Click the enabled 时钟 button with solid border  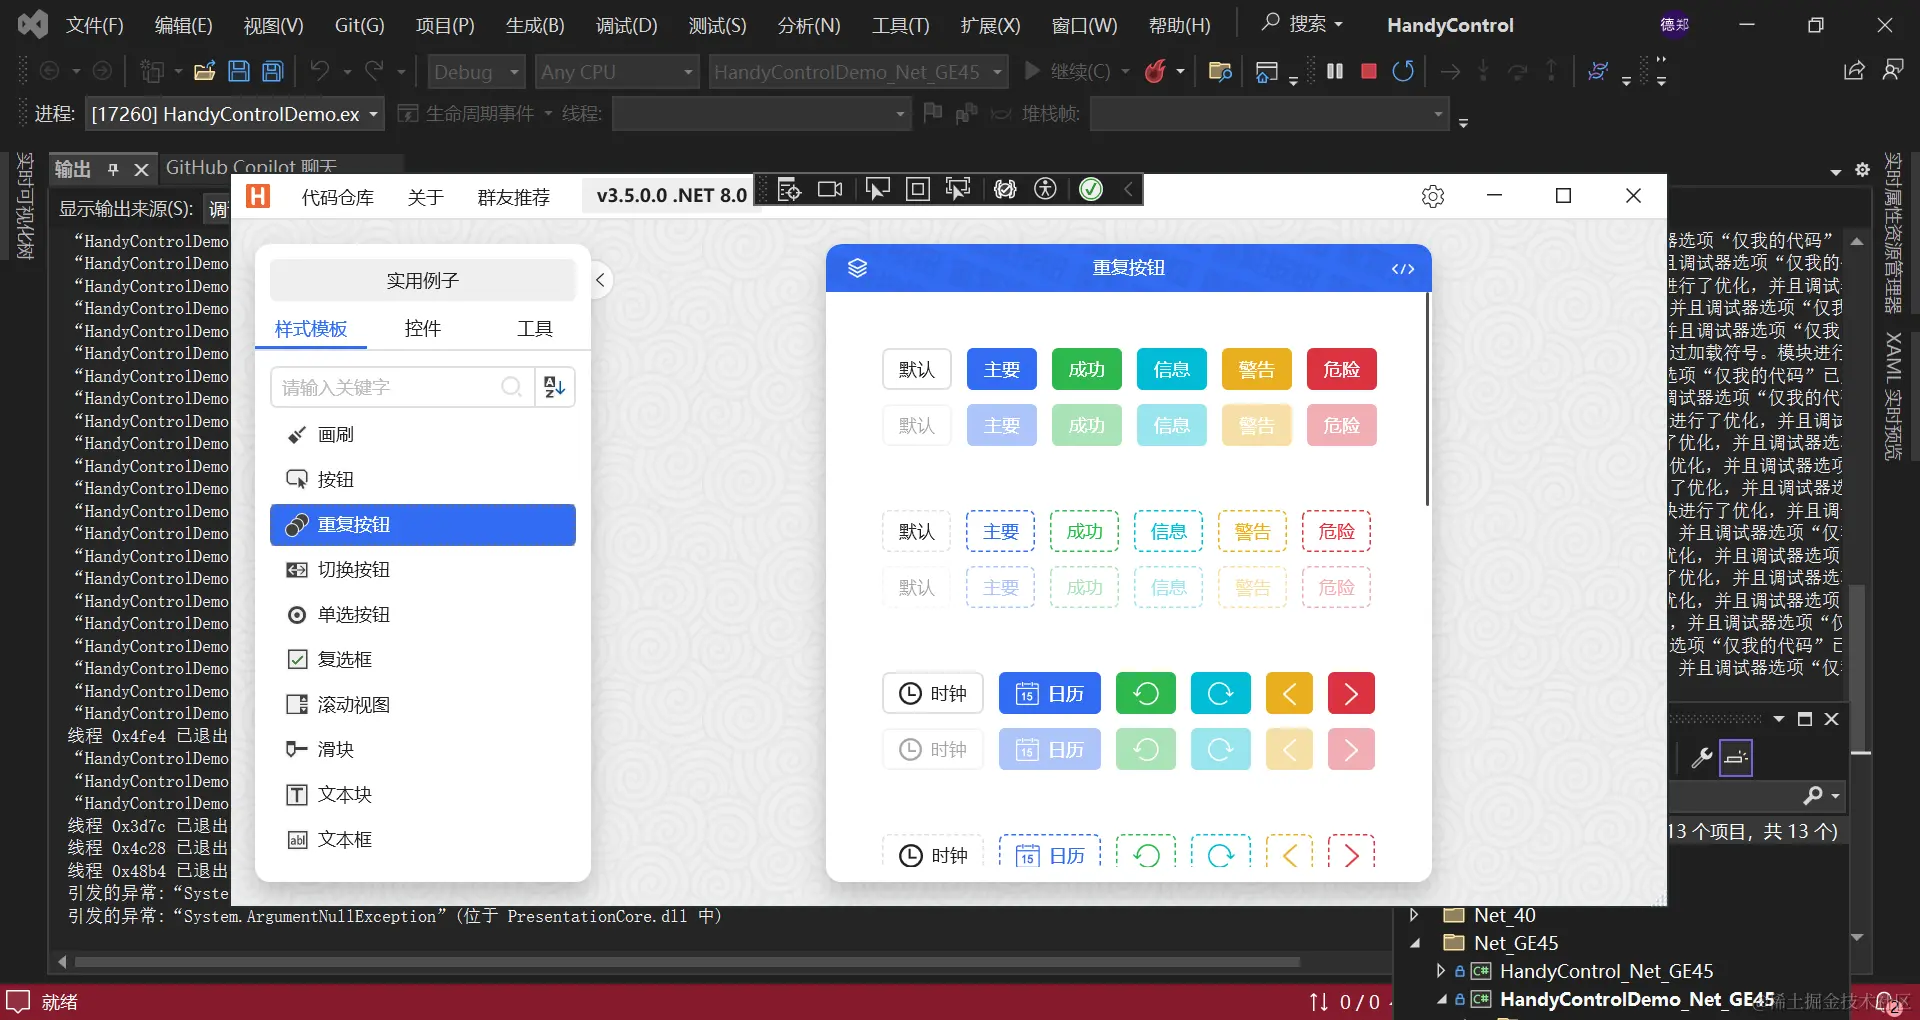pos(933,693)
